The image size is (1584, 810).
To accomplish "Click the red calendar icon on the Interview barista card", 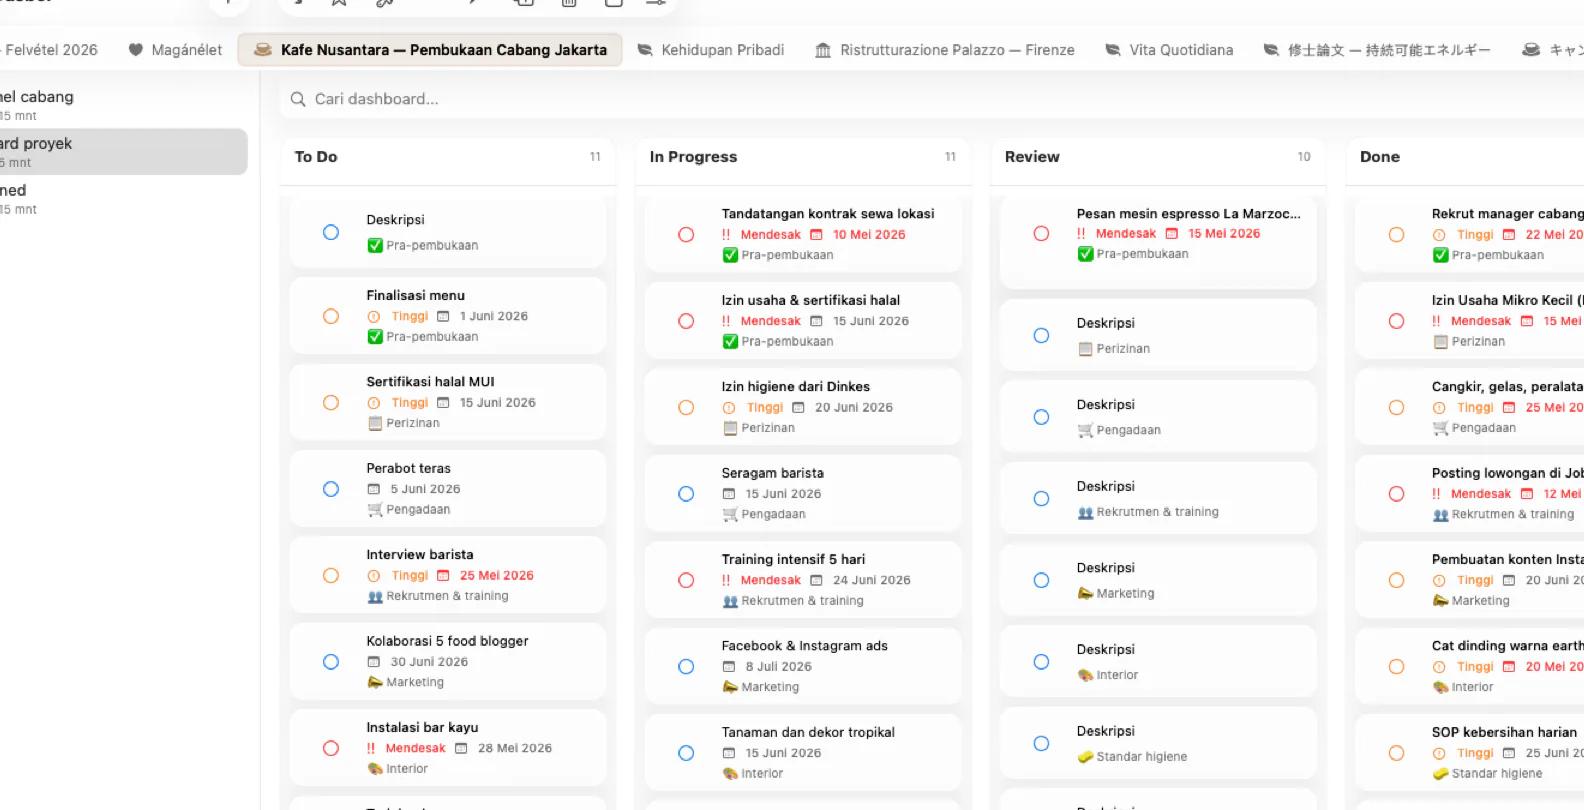I will coord(443,576).
